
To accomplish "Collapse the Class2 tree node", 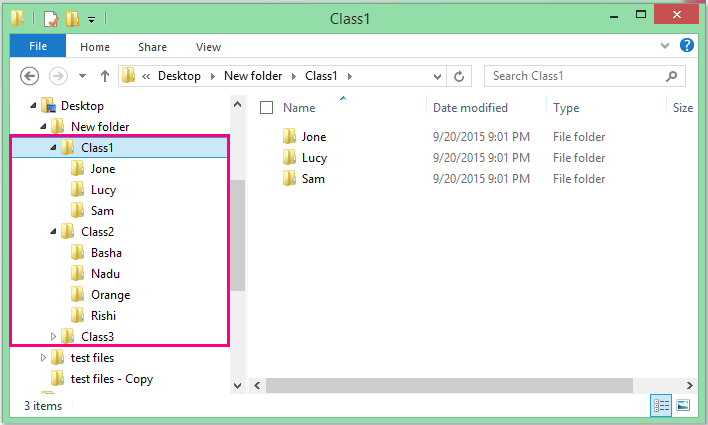I will (x=53, y=232).
